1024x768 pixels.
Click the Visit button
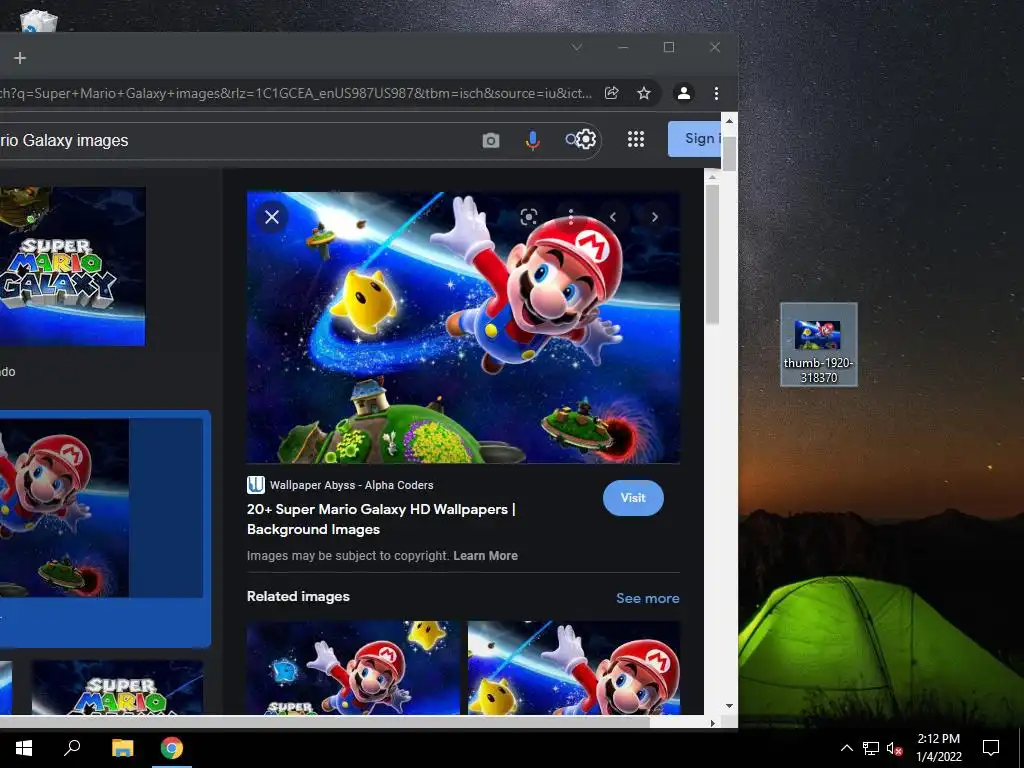click(x=633, y=498)
